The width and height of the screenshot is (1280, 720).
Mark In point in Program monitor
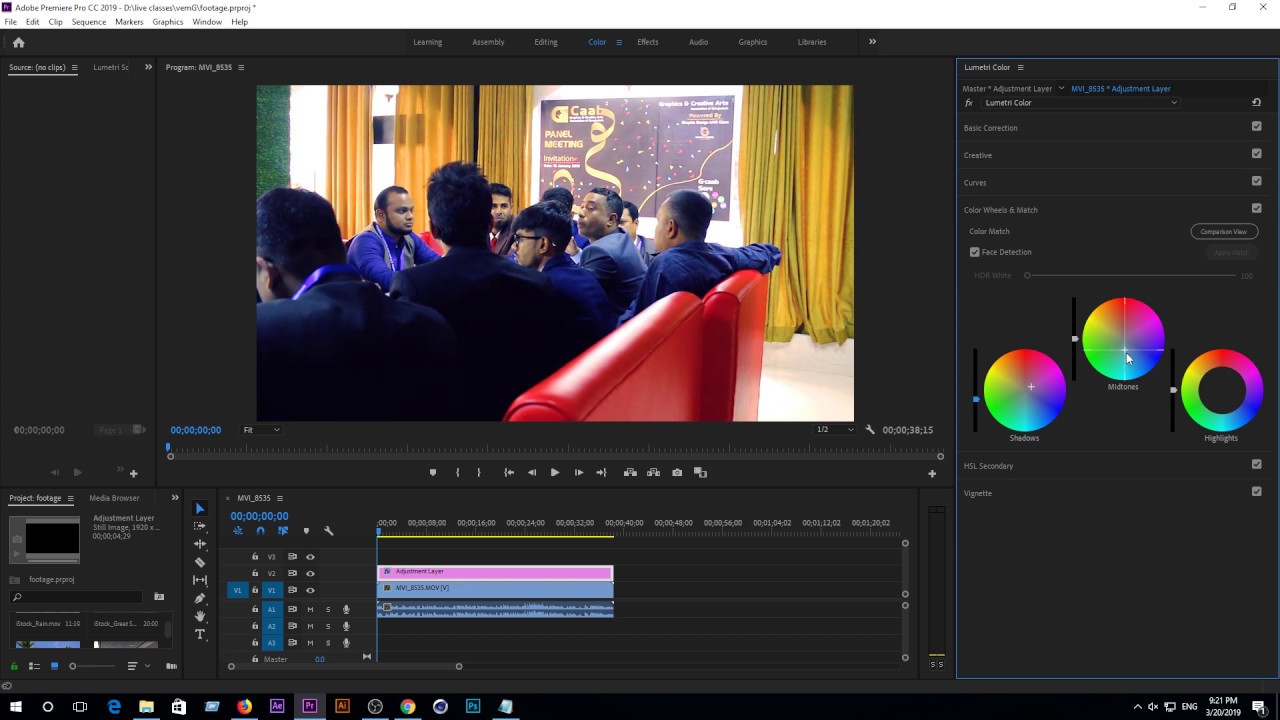click(x=457, y=473)
